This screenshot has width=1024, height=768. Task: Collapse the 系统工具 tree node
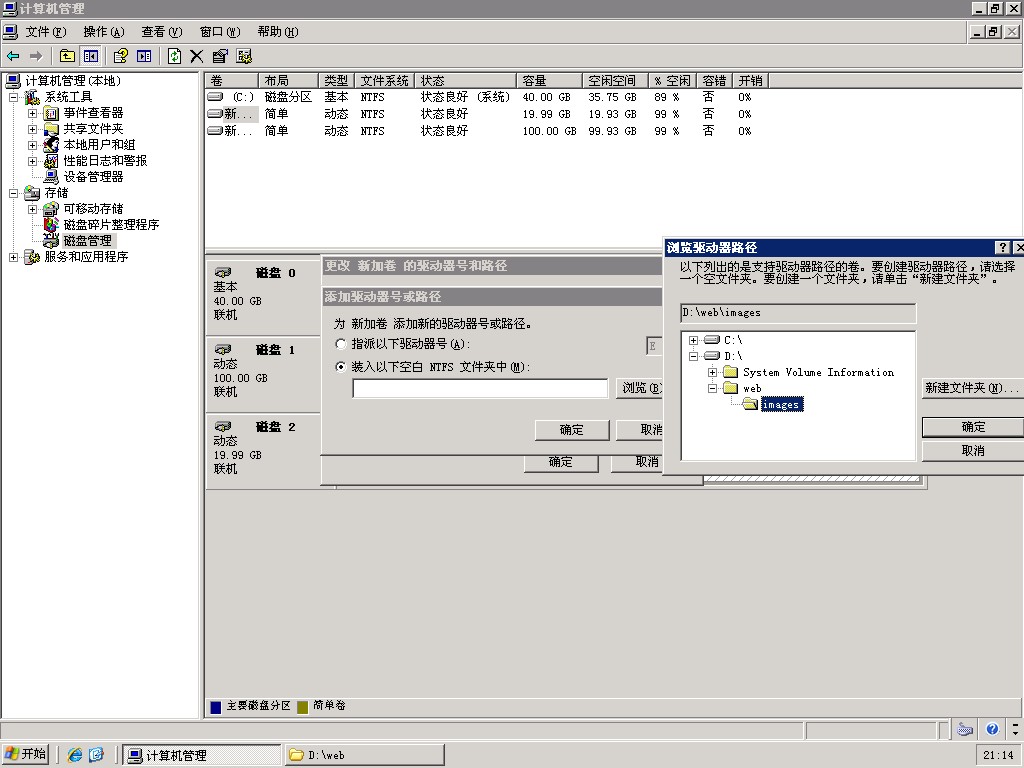coord(14,97)
